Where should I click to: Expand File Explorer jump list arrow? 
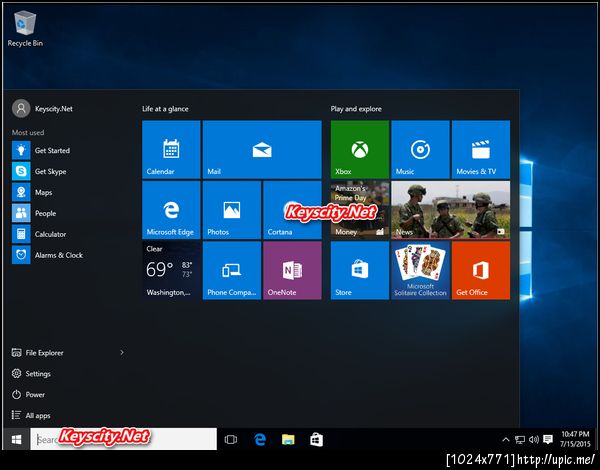(x=122, y=352)
